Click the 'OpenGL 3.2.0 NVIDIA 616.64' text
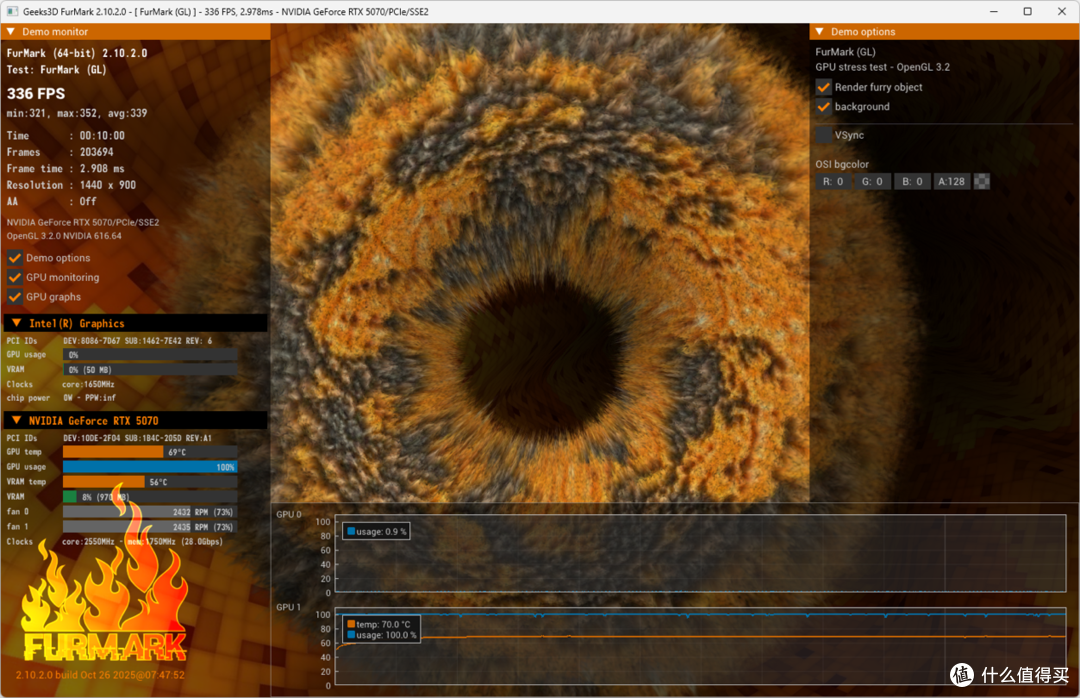The image size is (1080, 698). 64,236
